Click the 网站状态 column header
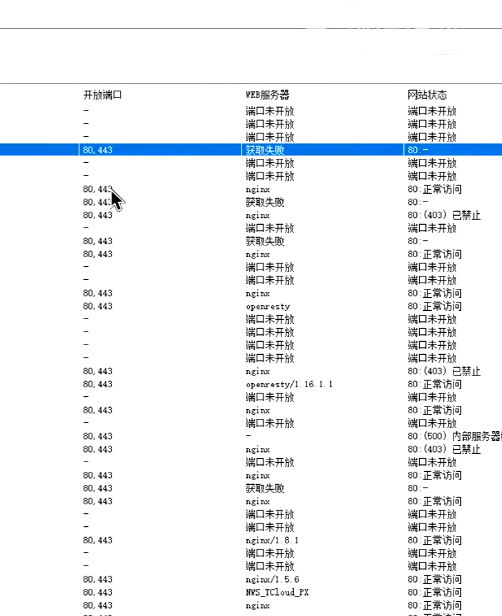 point(427,95)
